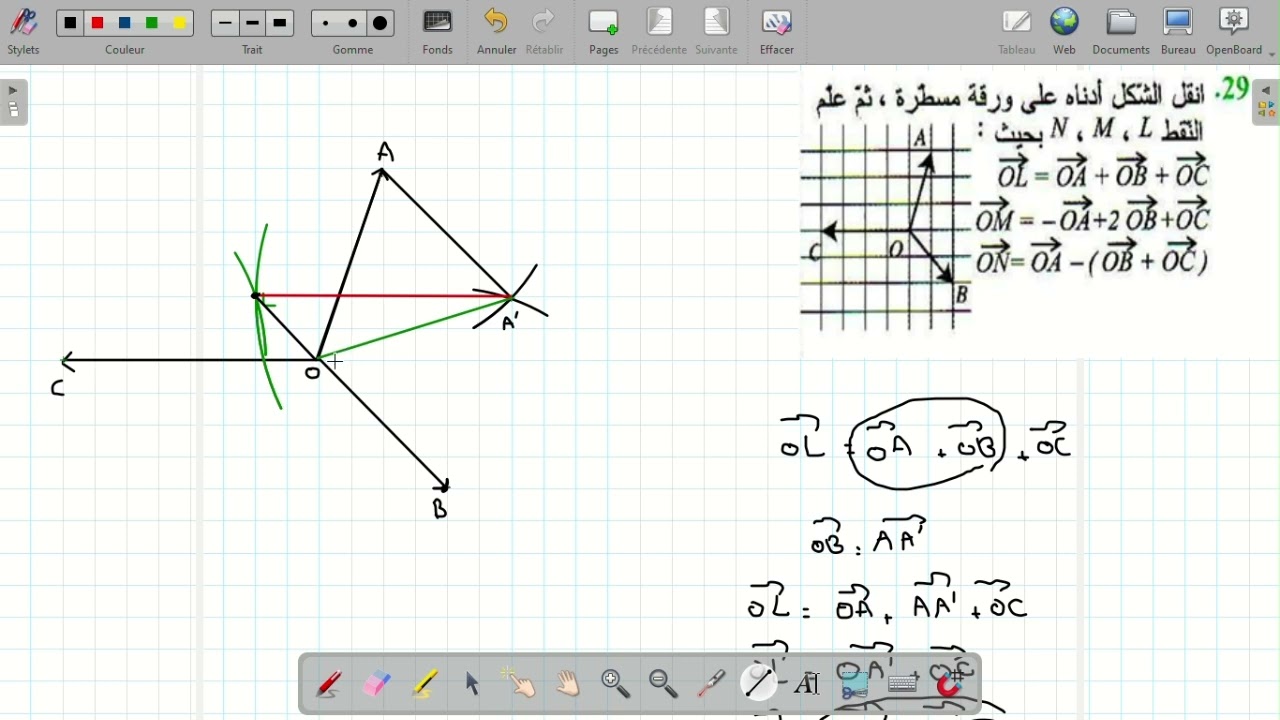Open the Fonds background chooser
The width and height of the screenshot is (1280, 720).
pyautogui.click(x=438, y=32)
